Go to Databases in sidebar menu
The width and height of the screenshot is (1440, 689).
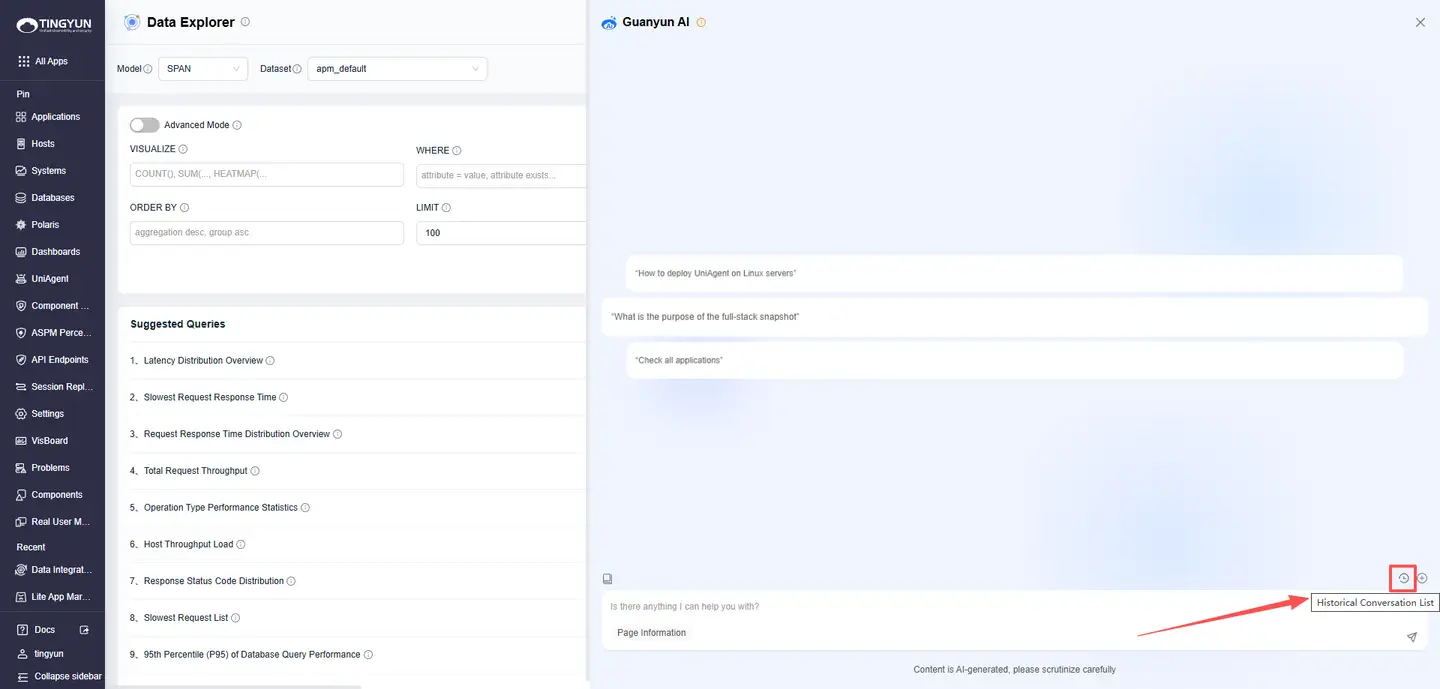pyautogui.click(x=52, y=198)
